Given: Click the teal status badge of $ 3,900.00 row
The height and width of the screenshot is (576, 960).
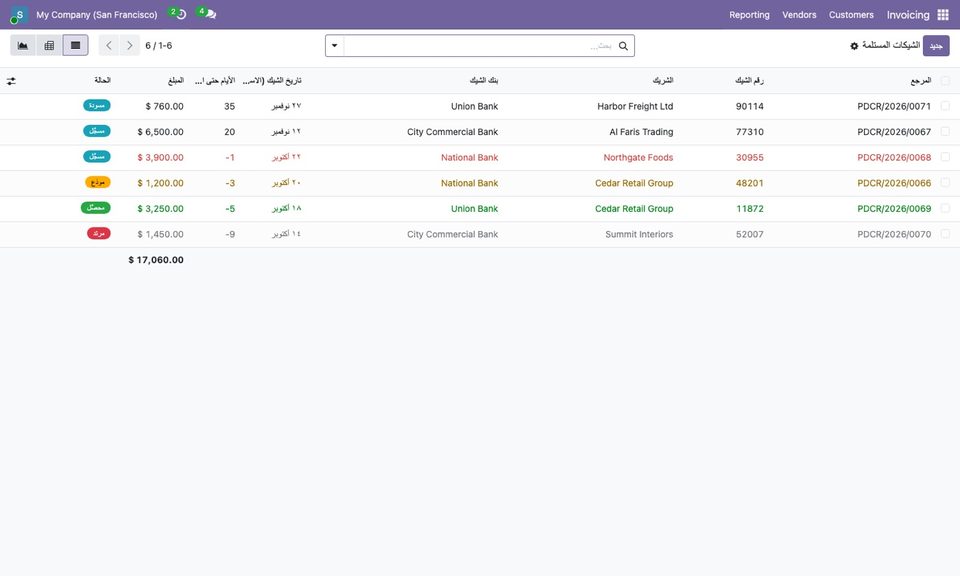Looking at the screenshot, I should 97,157.
